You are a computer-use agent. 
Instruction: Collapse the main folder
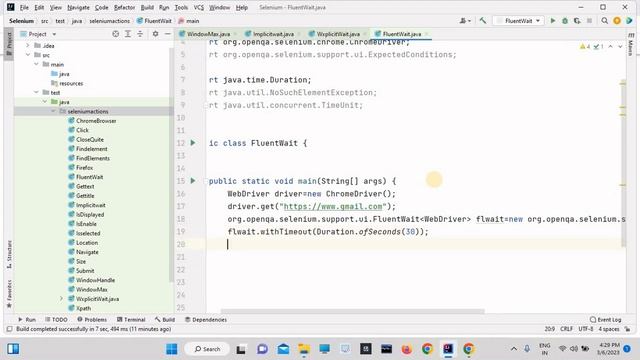click(36, 64)
